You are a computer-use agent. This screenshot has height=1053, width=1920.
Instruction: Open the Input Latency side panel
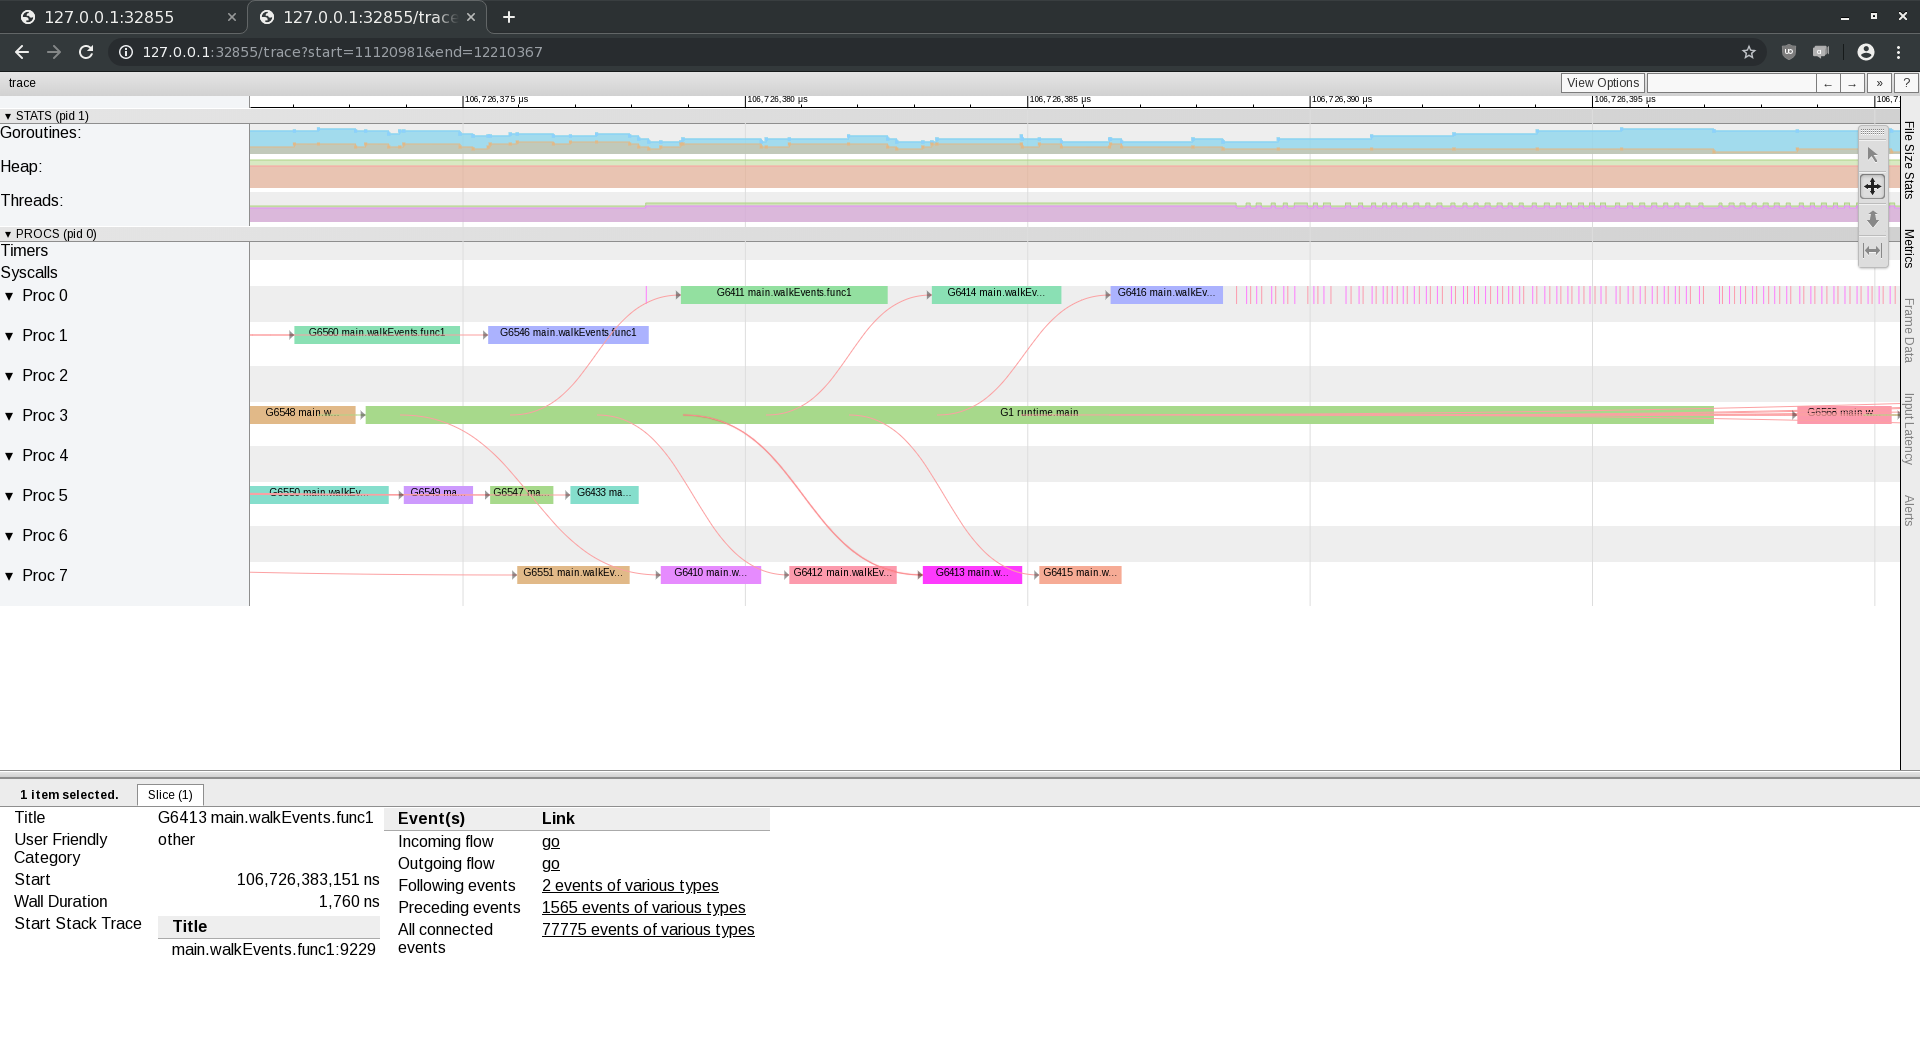click(1909, 429)
